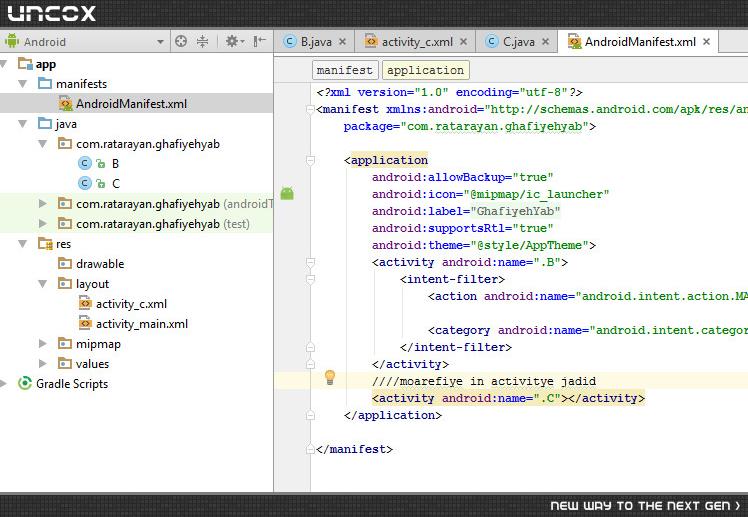Click the activity_c.xml file icon in tree

(85, 303)
